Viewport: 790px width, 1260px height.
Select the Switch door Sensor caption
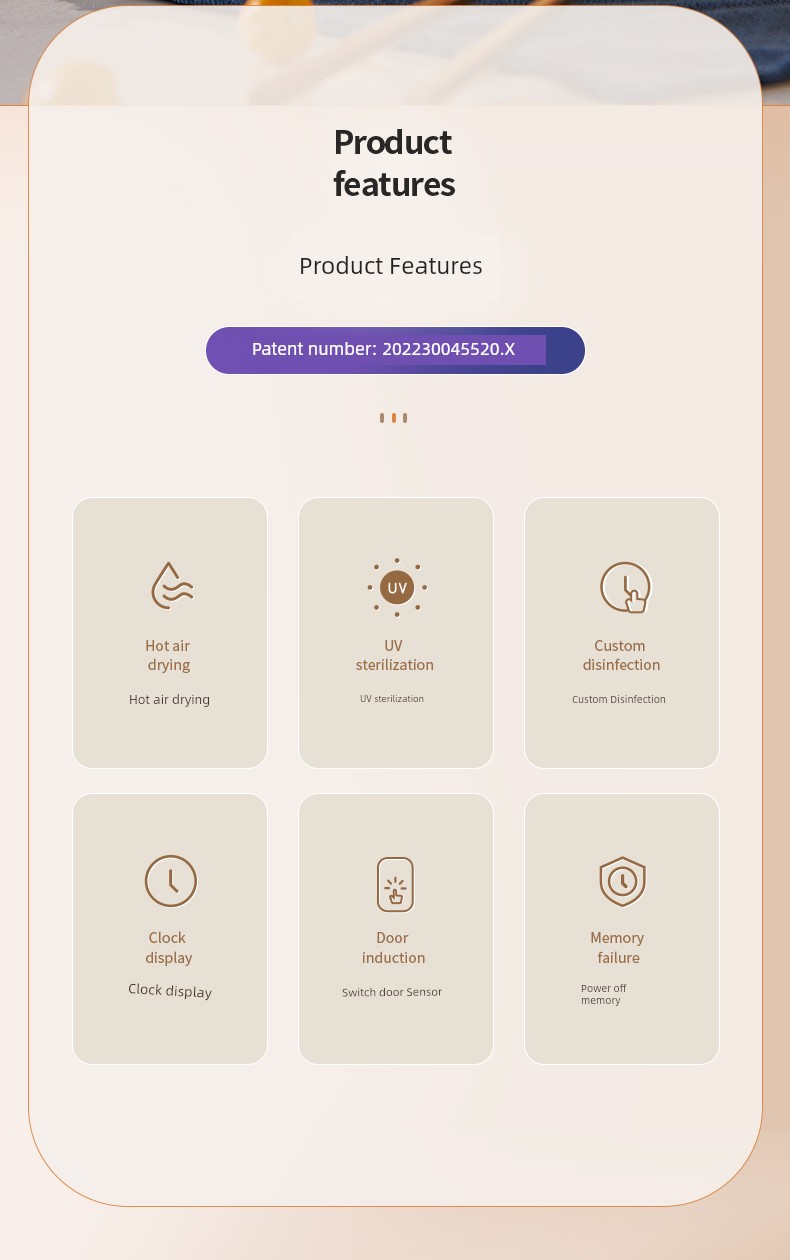click(392, 992)
